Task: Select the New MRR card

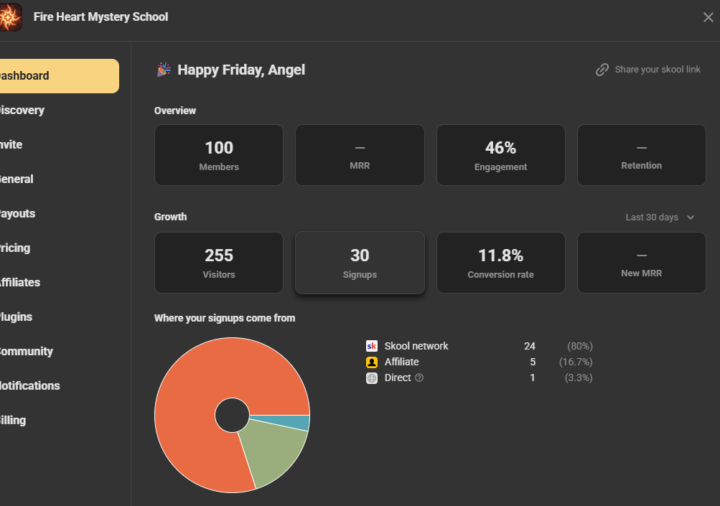Action: point(641,263)
